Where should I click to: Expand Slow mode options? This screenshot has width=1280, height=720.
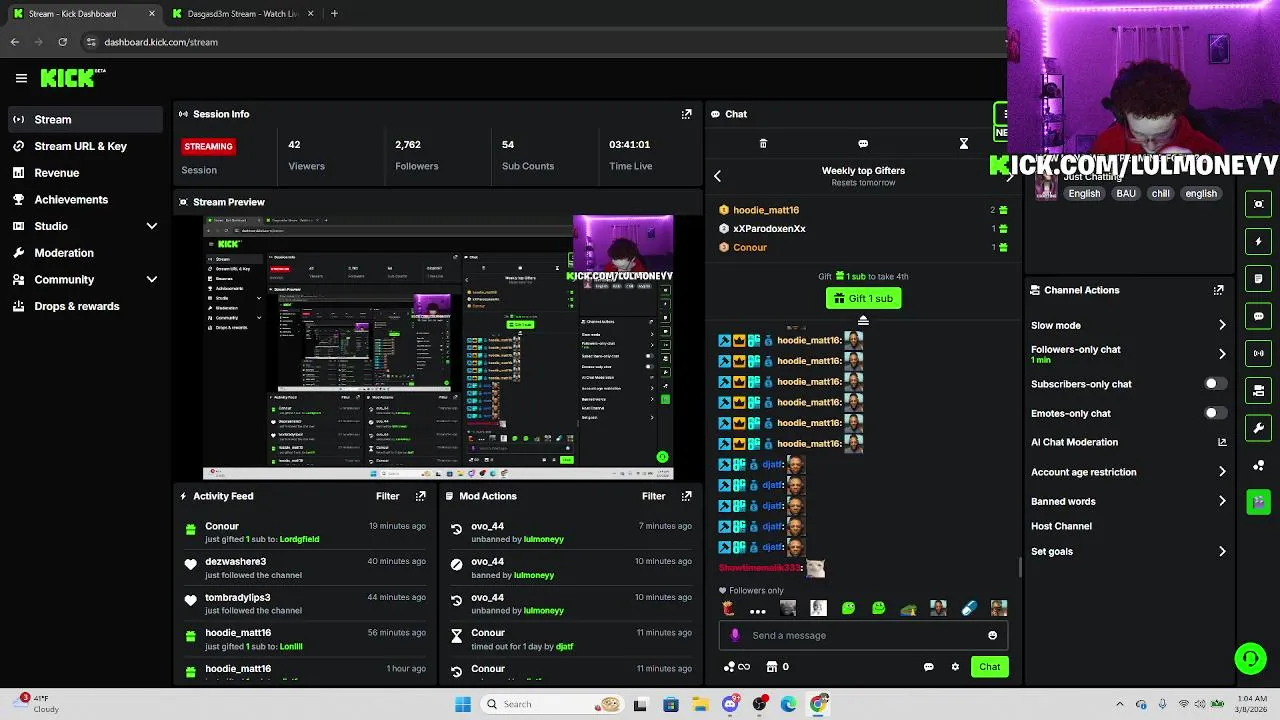point(1222,325)
